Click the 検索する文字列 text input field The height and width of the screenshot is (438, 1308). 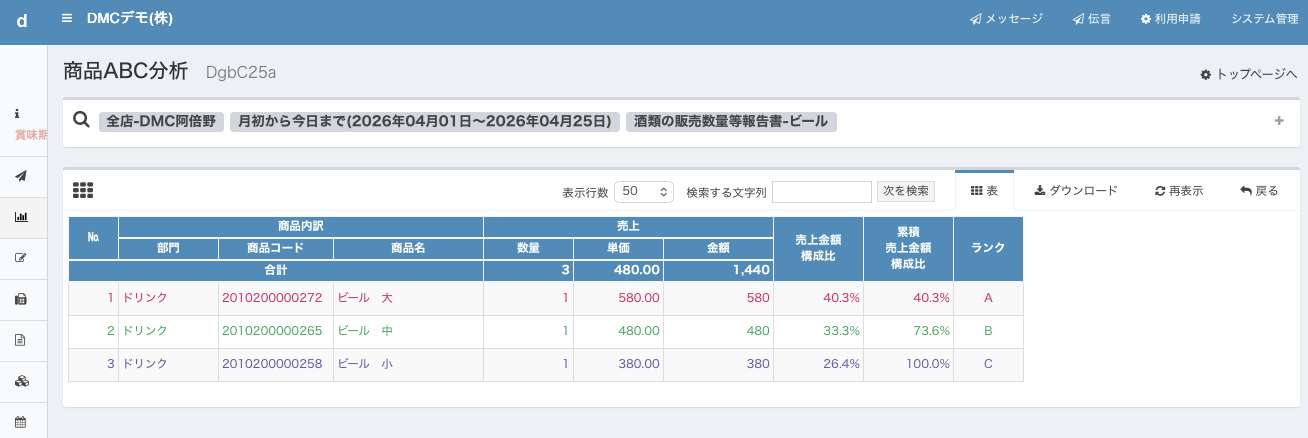tap(821, 191)
